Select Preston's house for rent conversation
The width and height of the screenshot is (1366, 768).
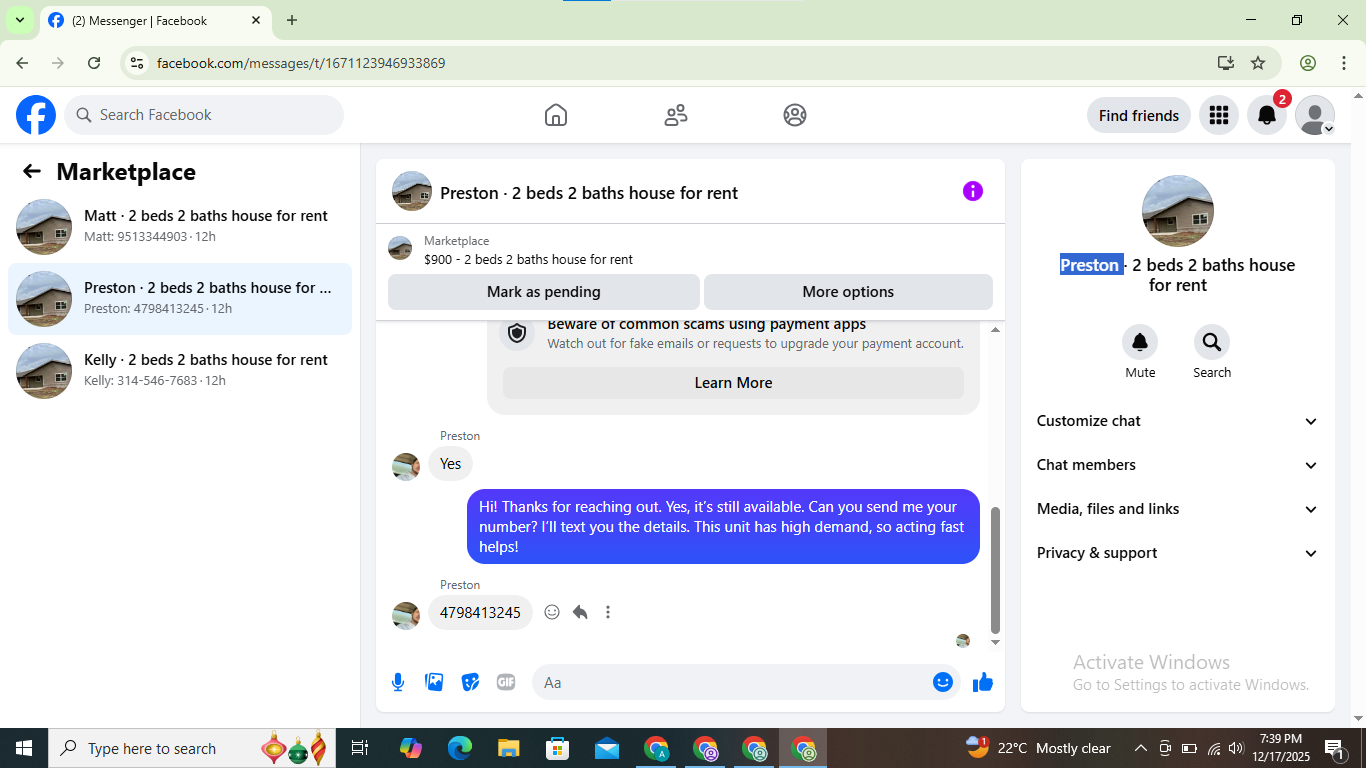(180, 299)
